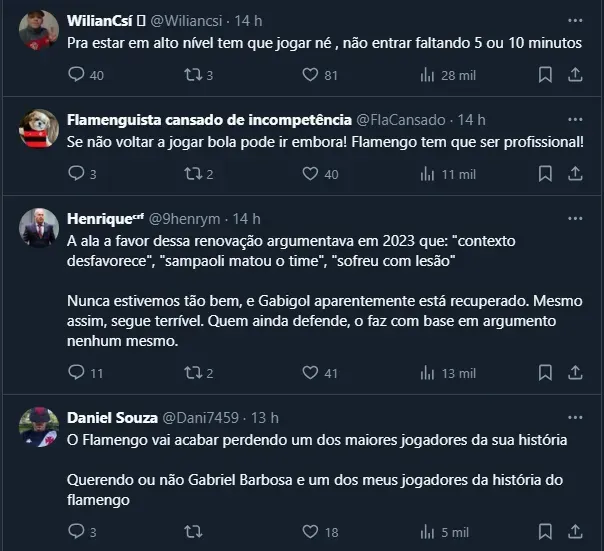
Task: Open more options on Henrique's tweet
Action: click(x=575, y=218)
